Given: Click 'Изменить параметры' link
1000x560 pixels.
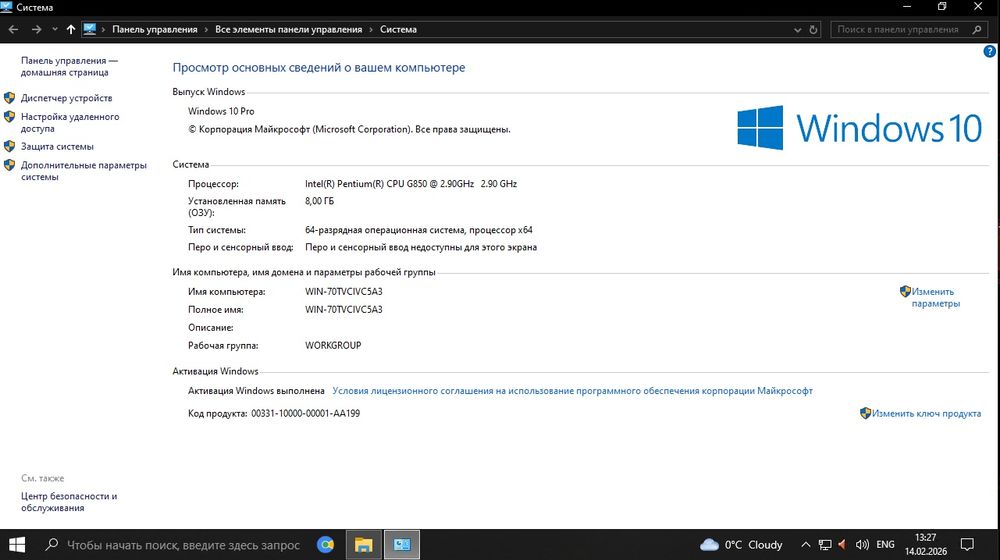Looking at the screenshot, I should 936,297.
